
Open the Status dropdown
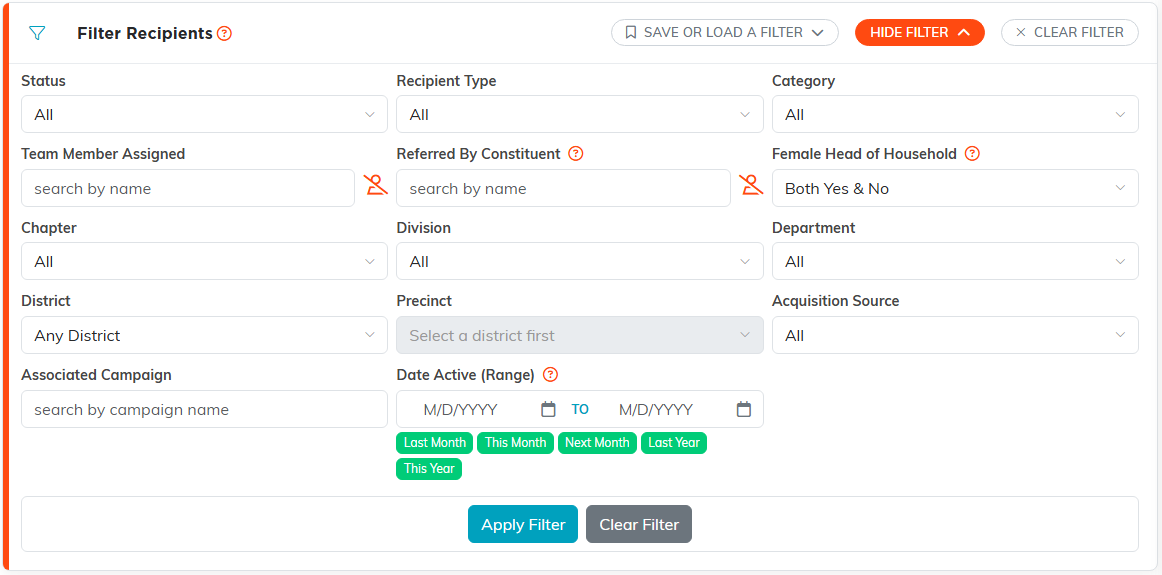point(205,114)
